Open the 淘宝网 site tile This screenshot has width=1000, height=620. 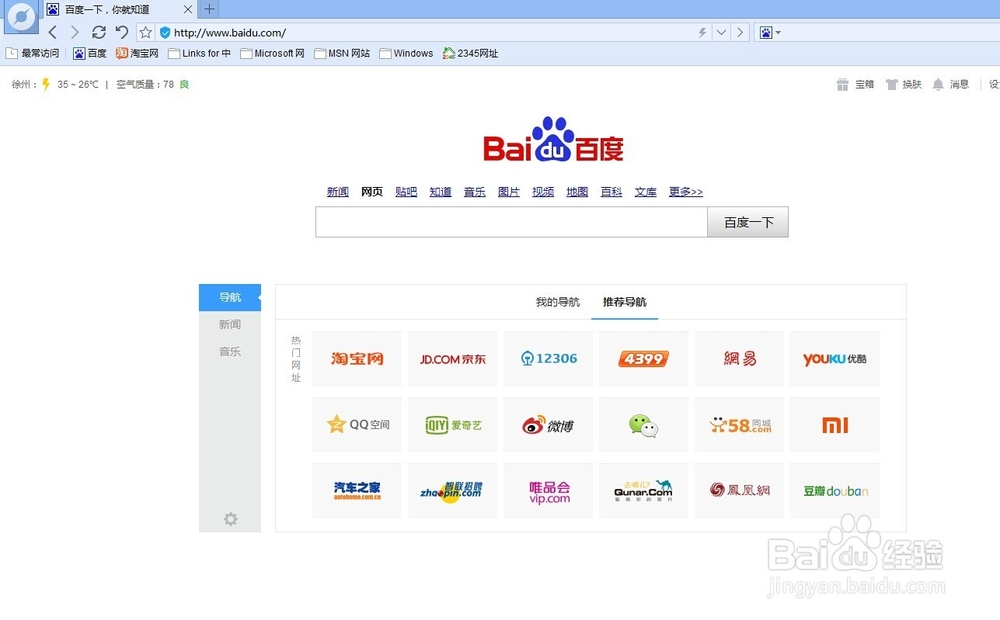coord(357,358)
